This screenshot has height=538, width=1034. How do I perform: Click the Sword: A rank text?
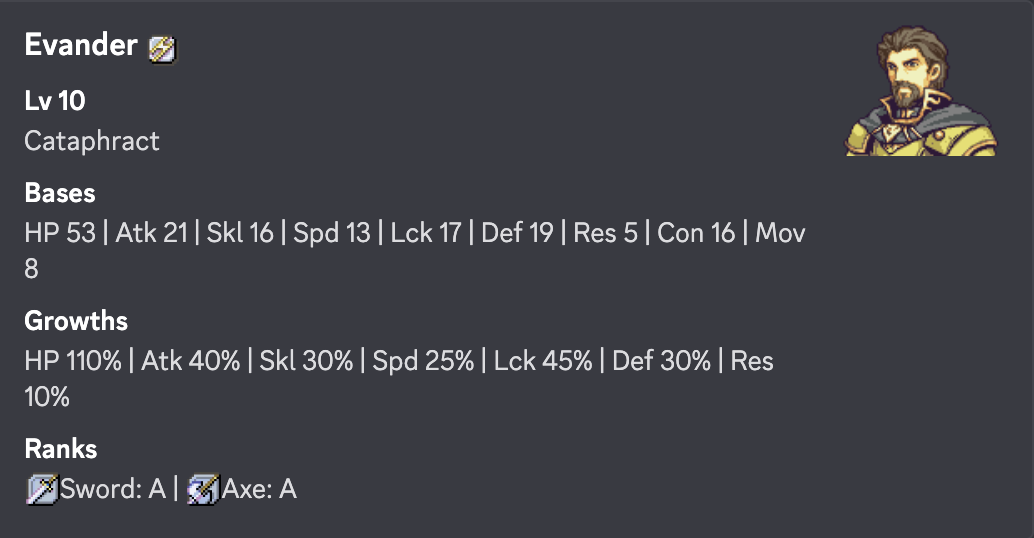(113, 489)
